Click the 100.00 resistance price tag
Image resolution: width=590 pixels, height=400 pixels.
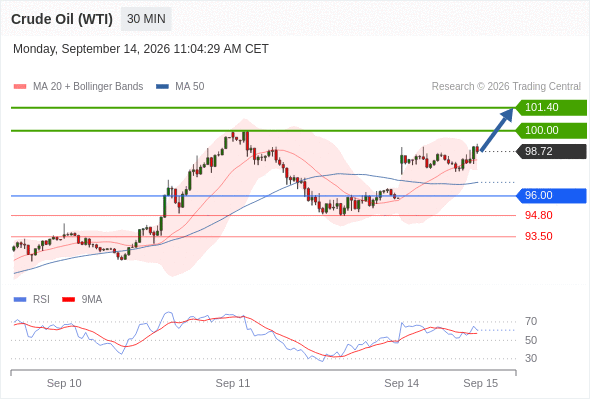(x=551, y=131)
